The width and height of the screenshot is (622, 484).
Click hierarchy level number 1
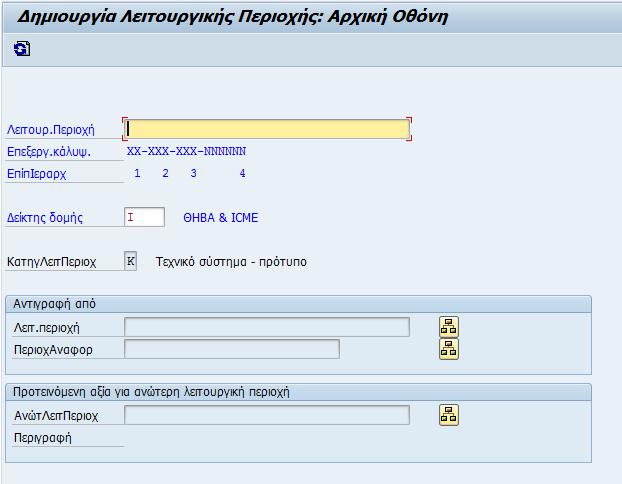point(137,173)
